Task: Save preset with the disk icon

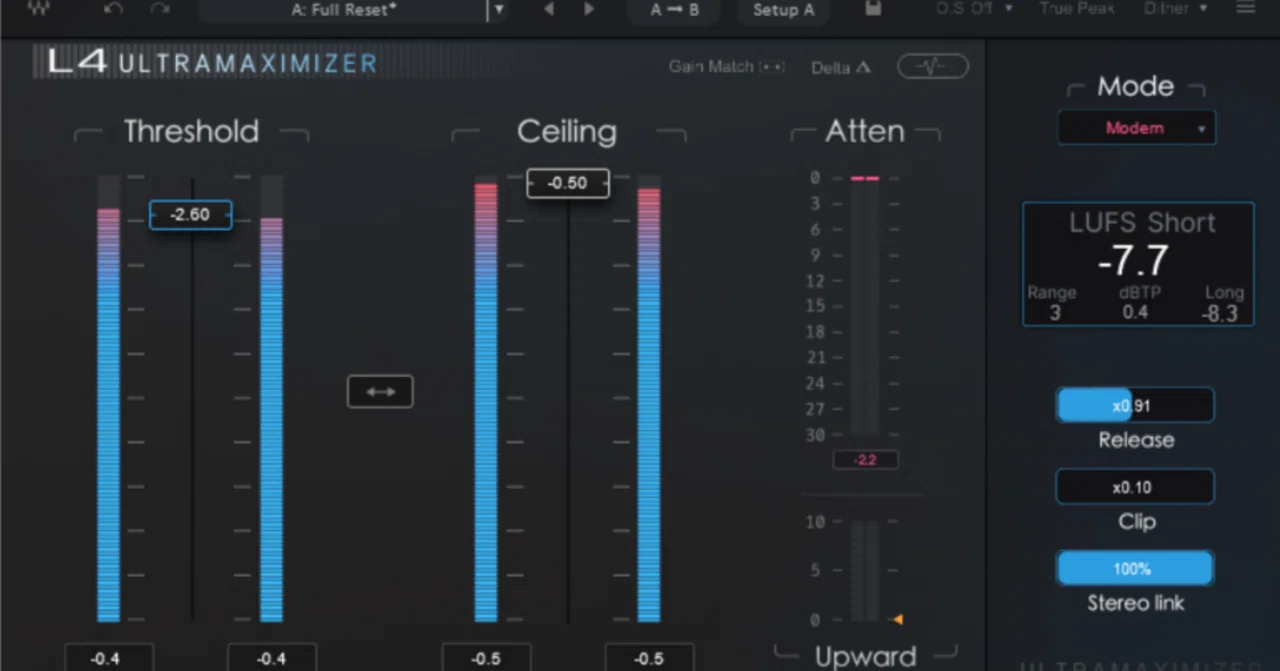Action: [873, 9]
